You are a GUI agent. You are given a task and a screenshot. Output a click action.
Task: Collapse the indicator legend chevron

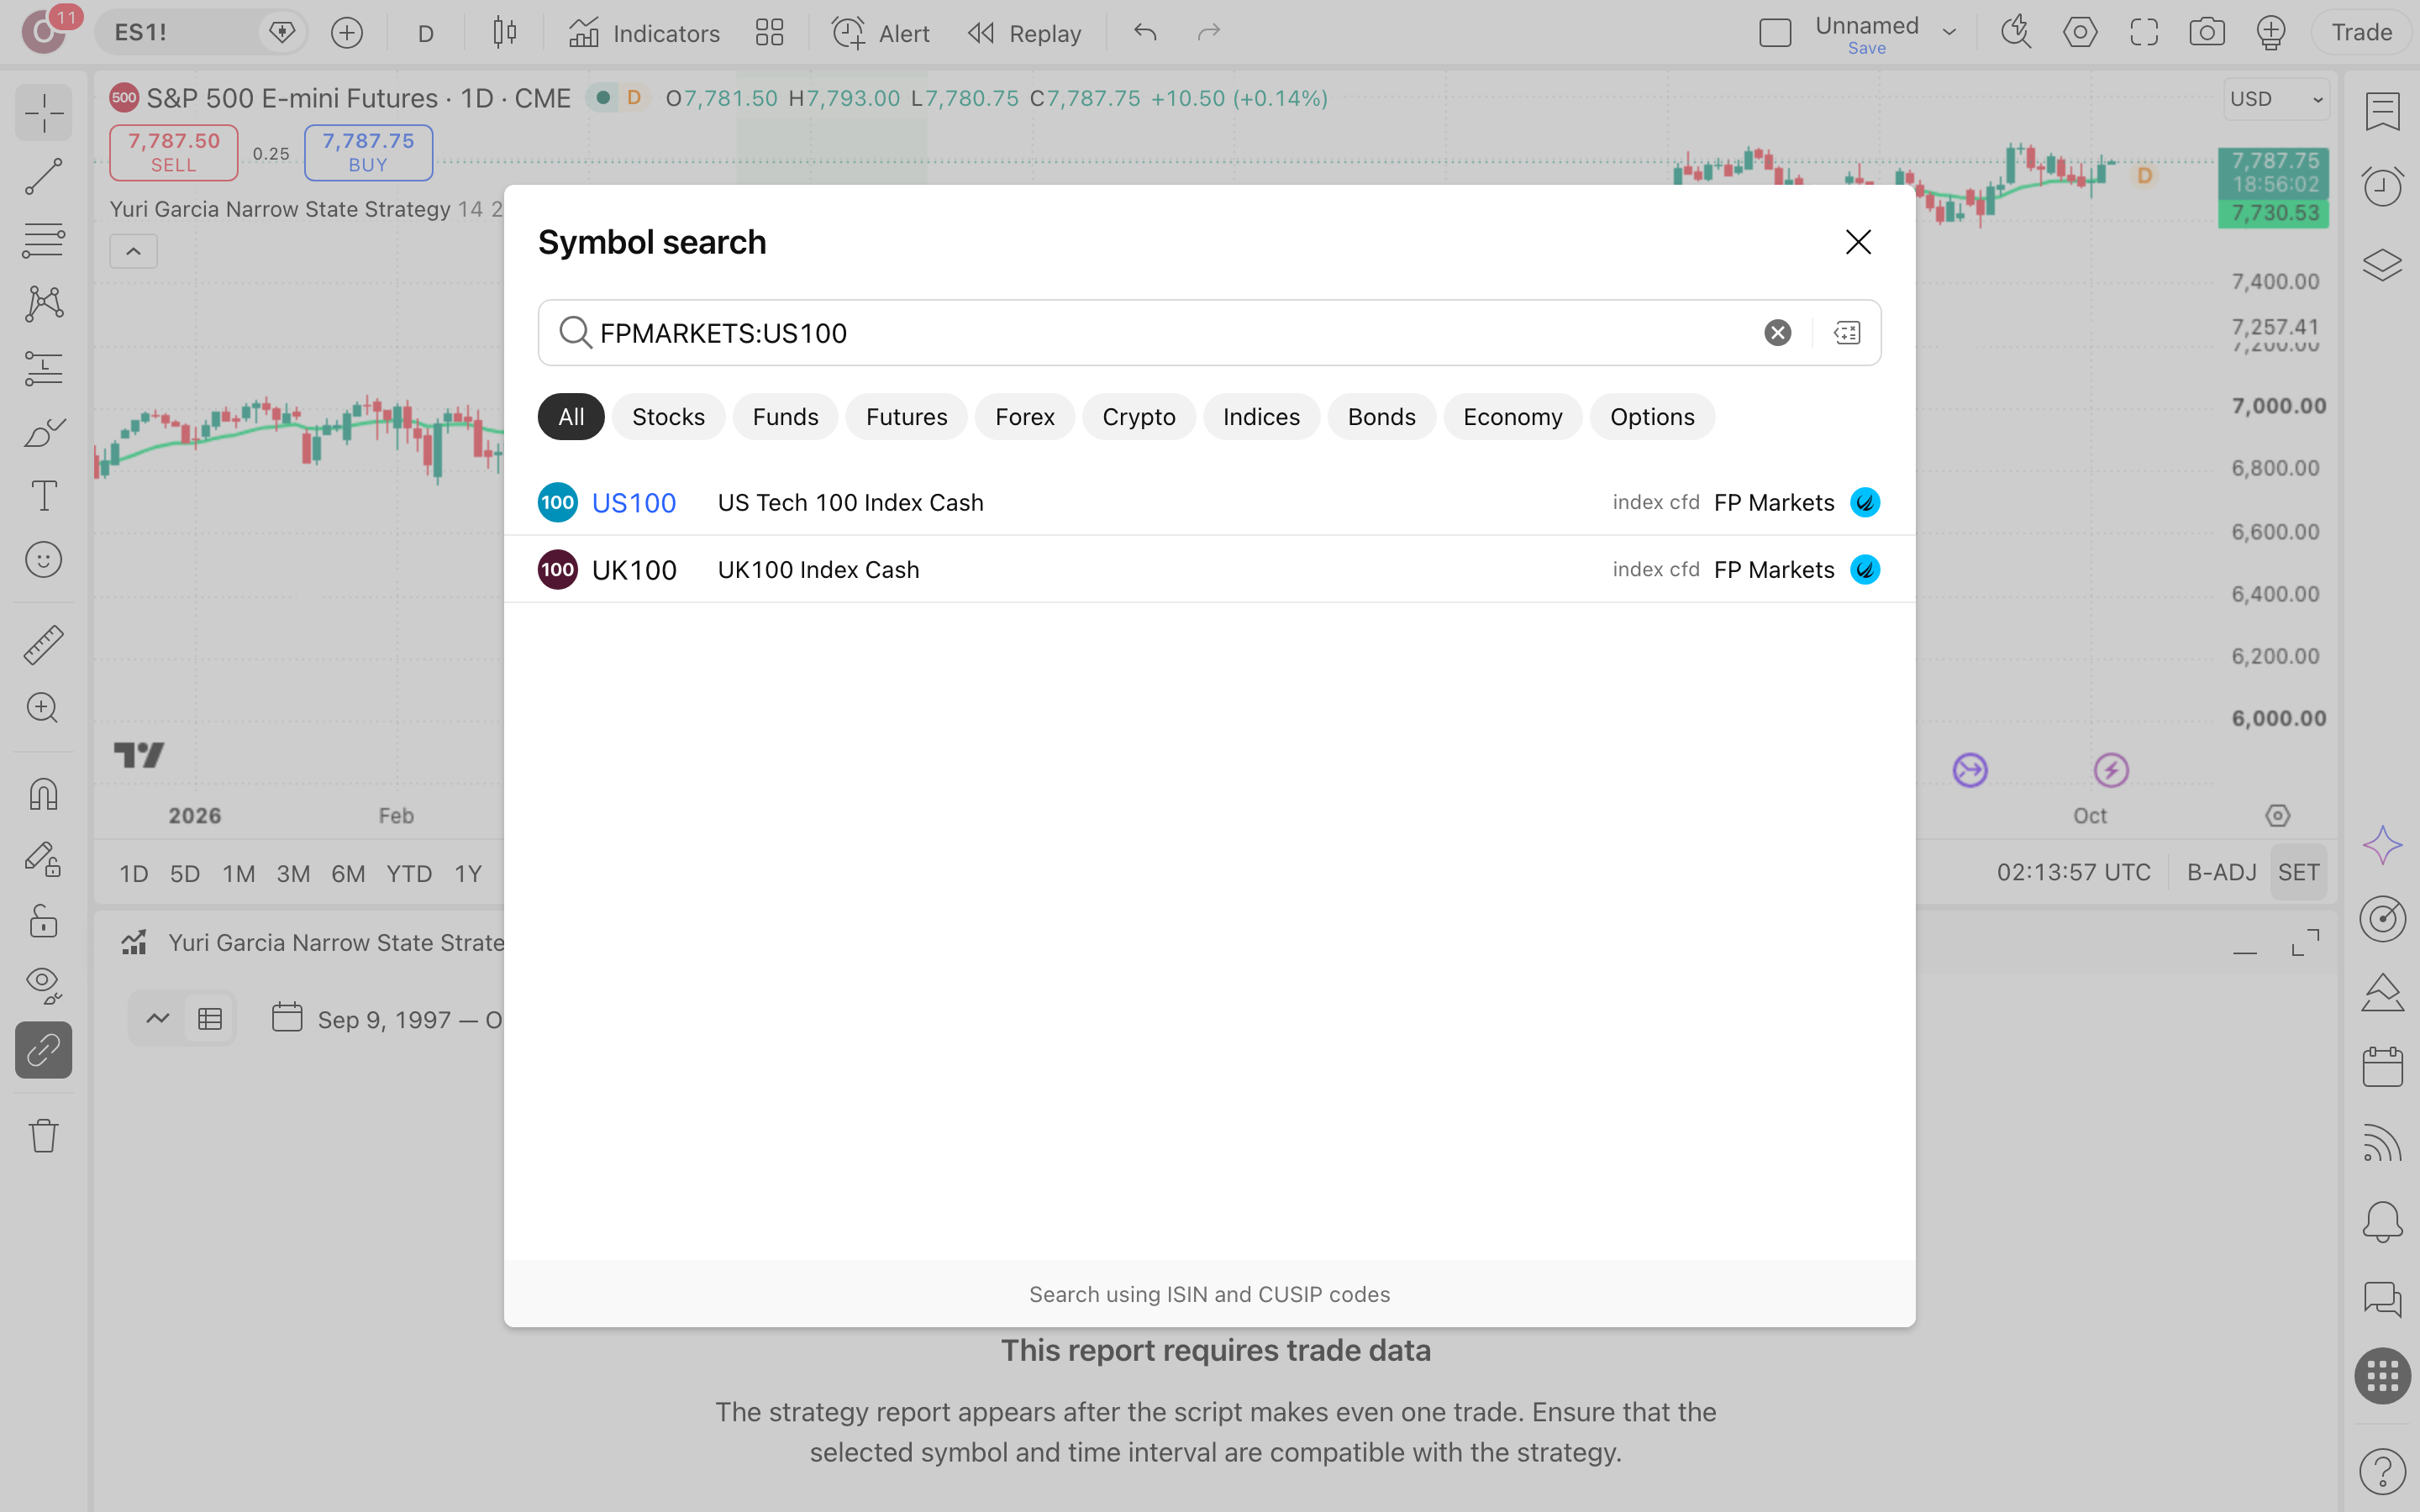[x=133, y=251]
